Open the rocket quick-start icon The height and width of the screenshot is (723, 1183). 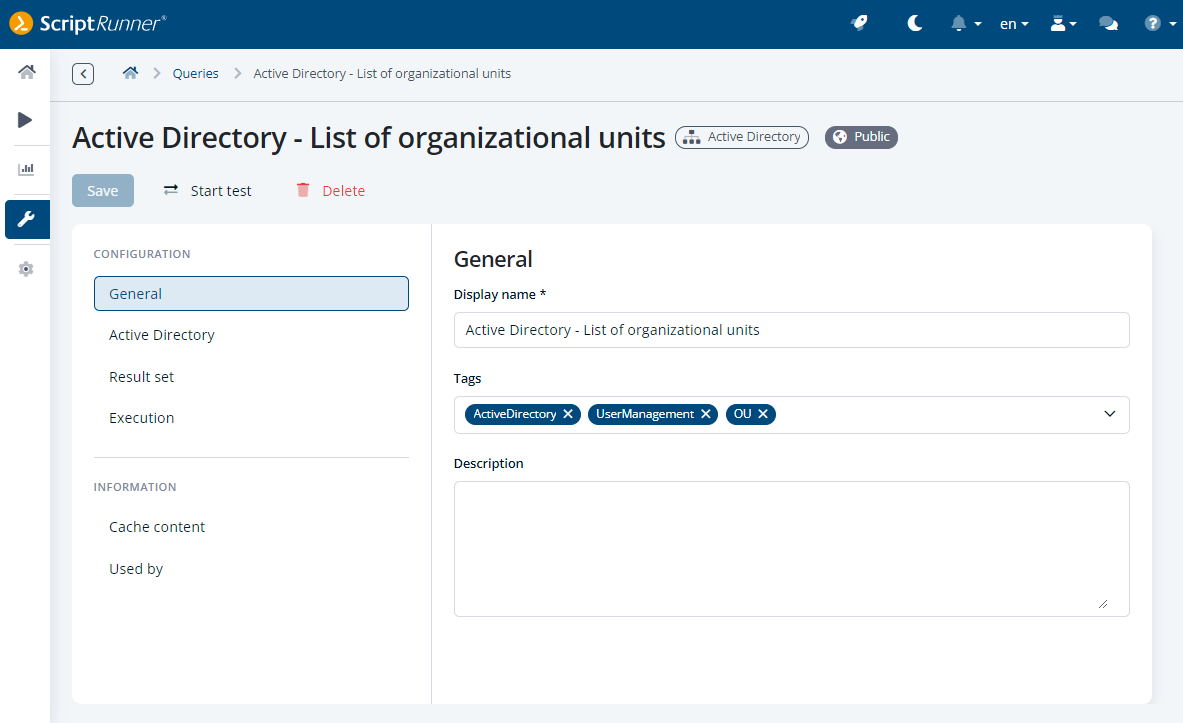coord(859,23)
